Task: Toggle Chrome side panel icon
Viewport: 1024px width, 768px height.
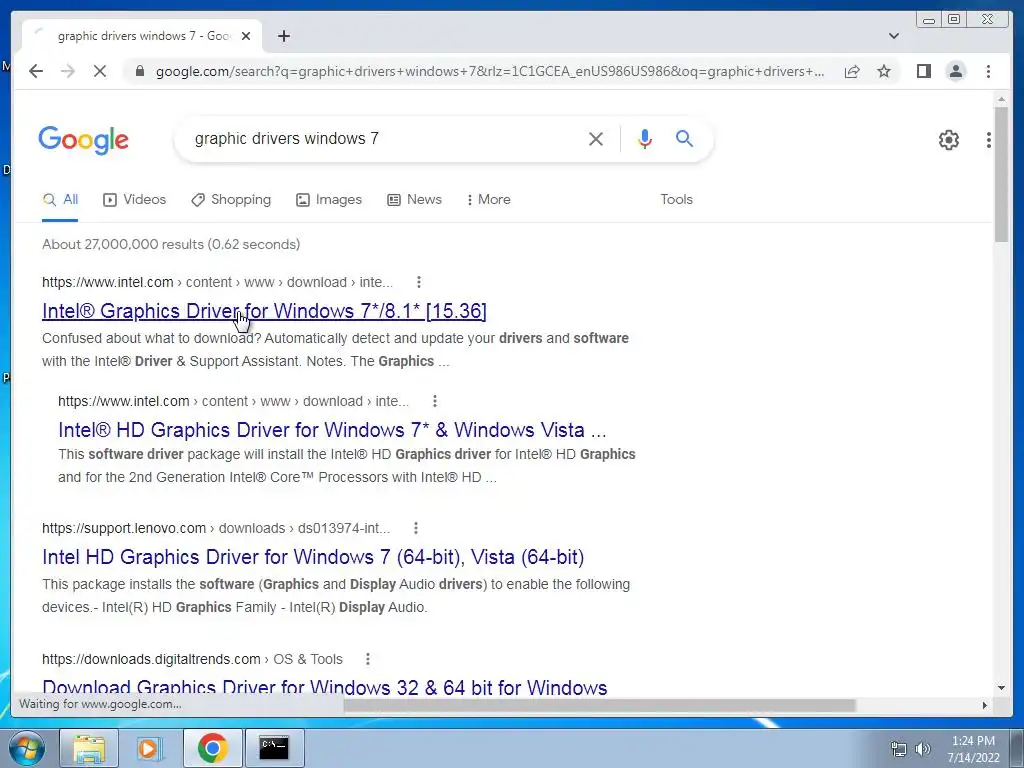Action: click(x=923, y=71)
